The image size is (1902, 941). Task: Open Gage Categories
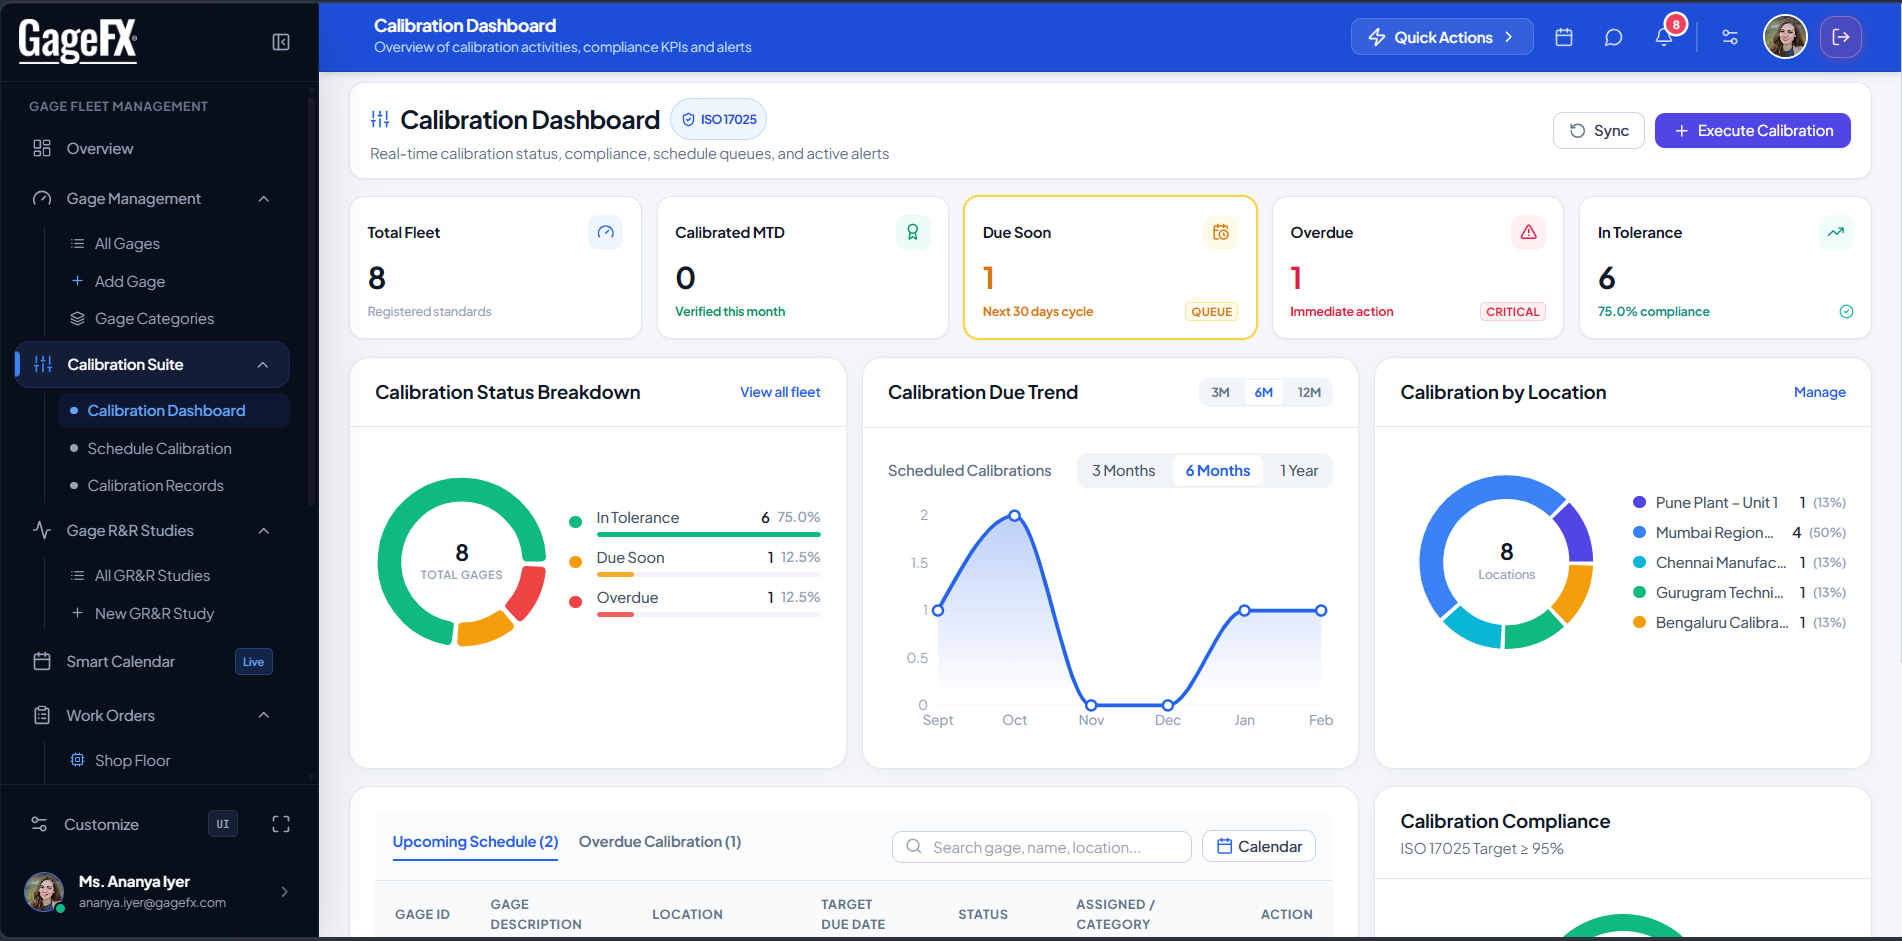154,319
